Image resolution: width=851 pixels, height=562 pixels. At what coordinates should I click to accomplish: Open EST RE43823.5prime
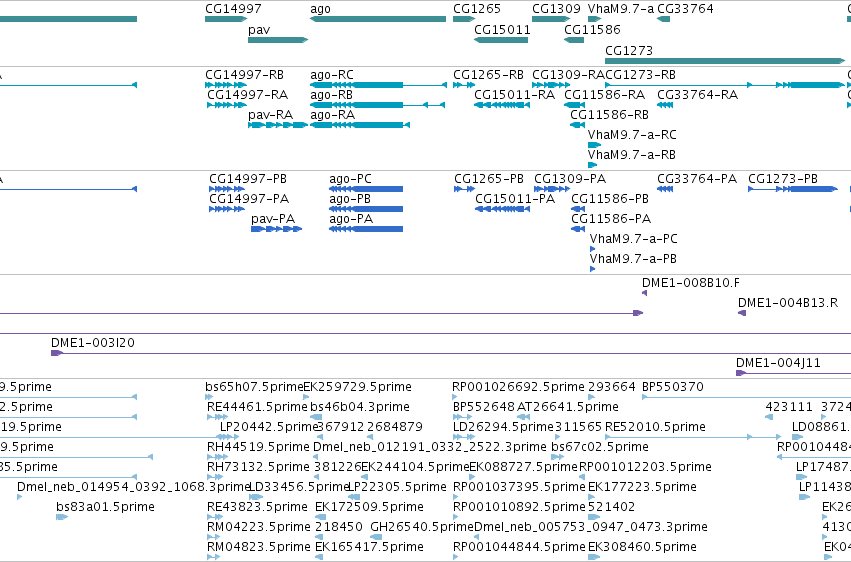(257, 507)
